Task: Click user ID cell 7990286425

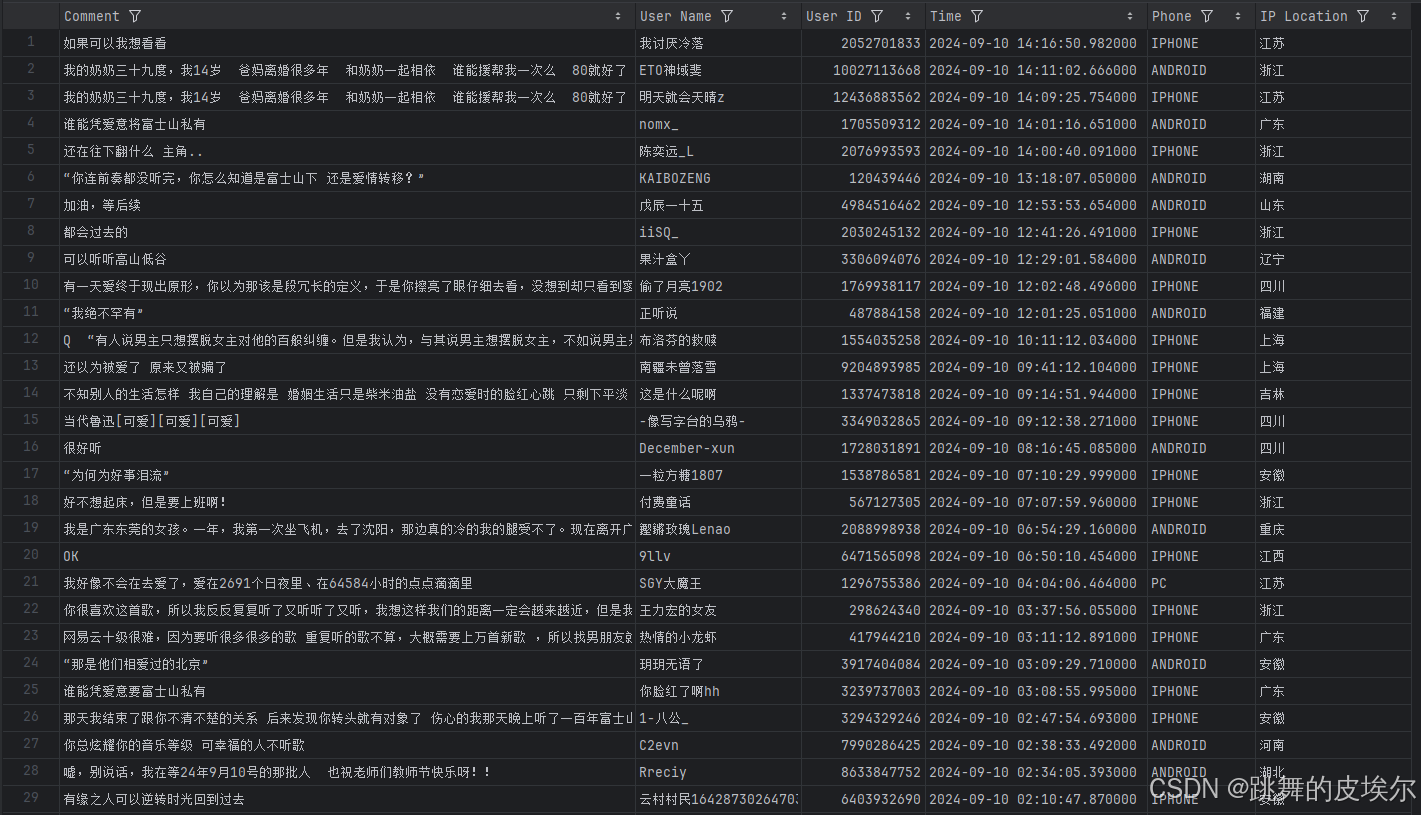Action: [863, 745]
